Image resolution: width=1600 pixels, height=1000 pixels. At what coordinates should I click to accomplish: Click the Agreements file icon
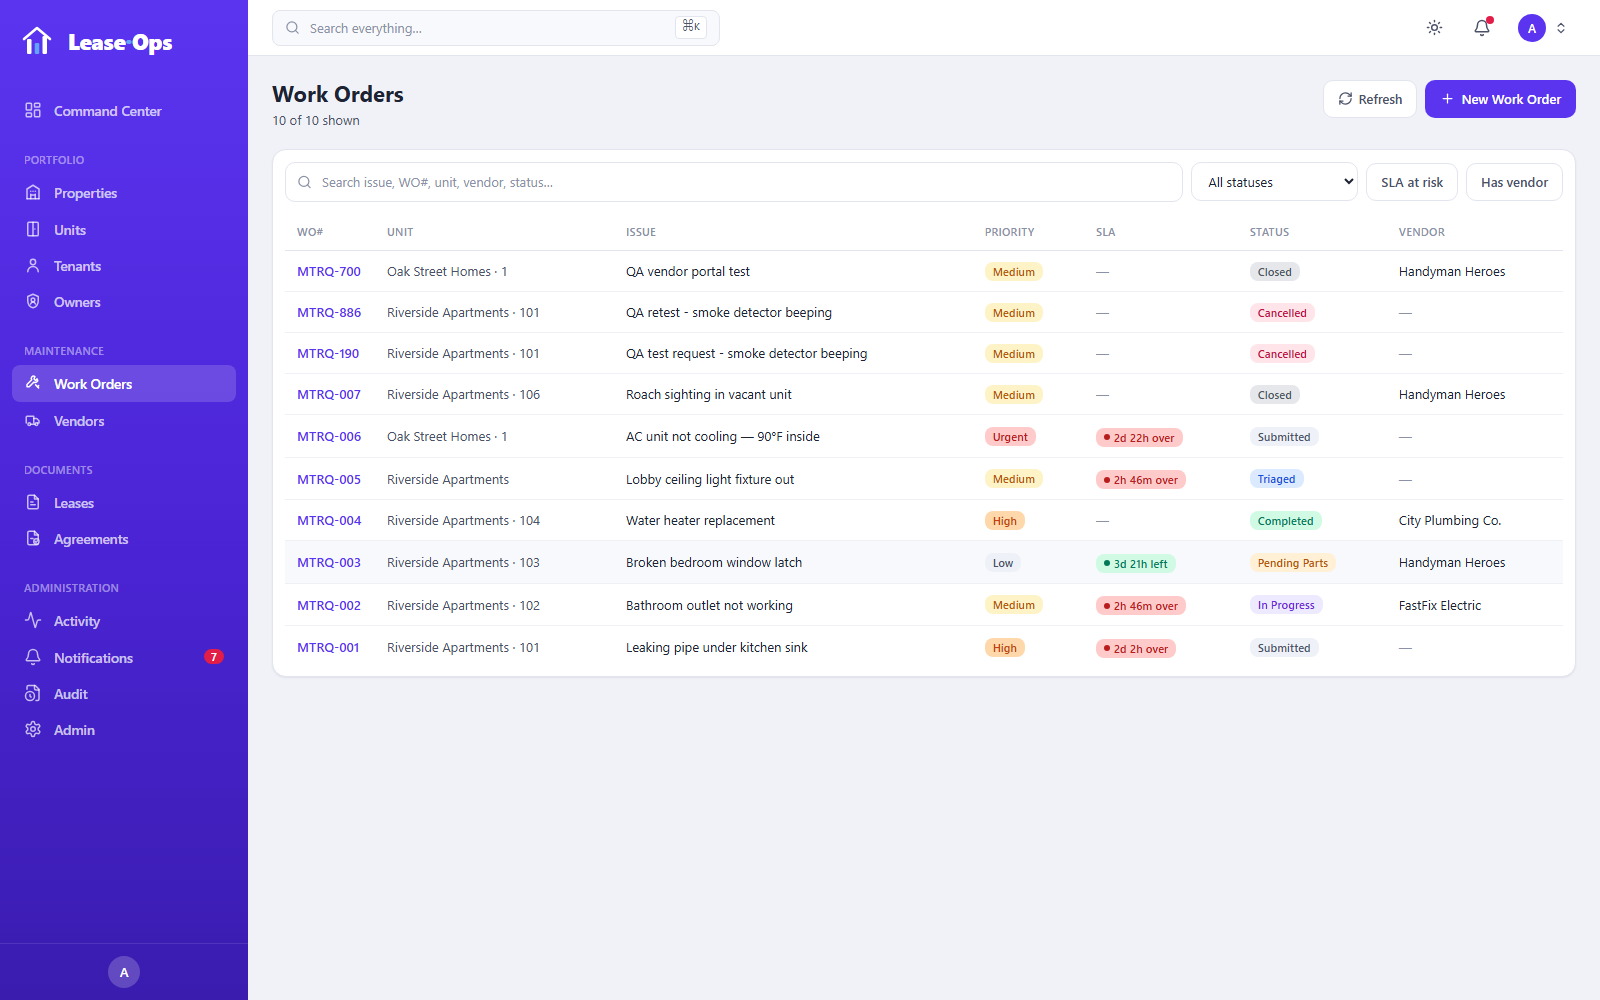[33, 538]
